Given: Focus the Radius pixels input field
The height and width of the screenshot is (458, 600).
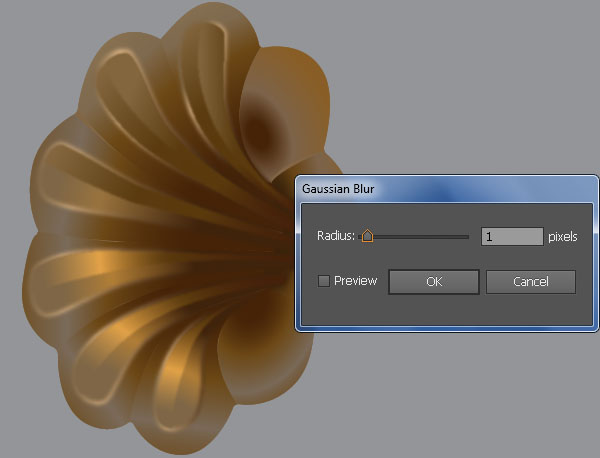Looking at the screenshot, I should (512, 236).
